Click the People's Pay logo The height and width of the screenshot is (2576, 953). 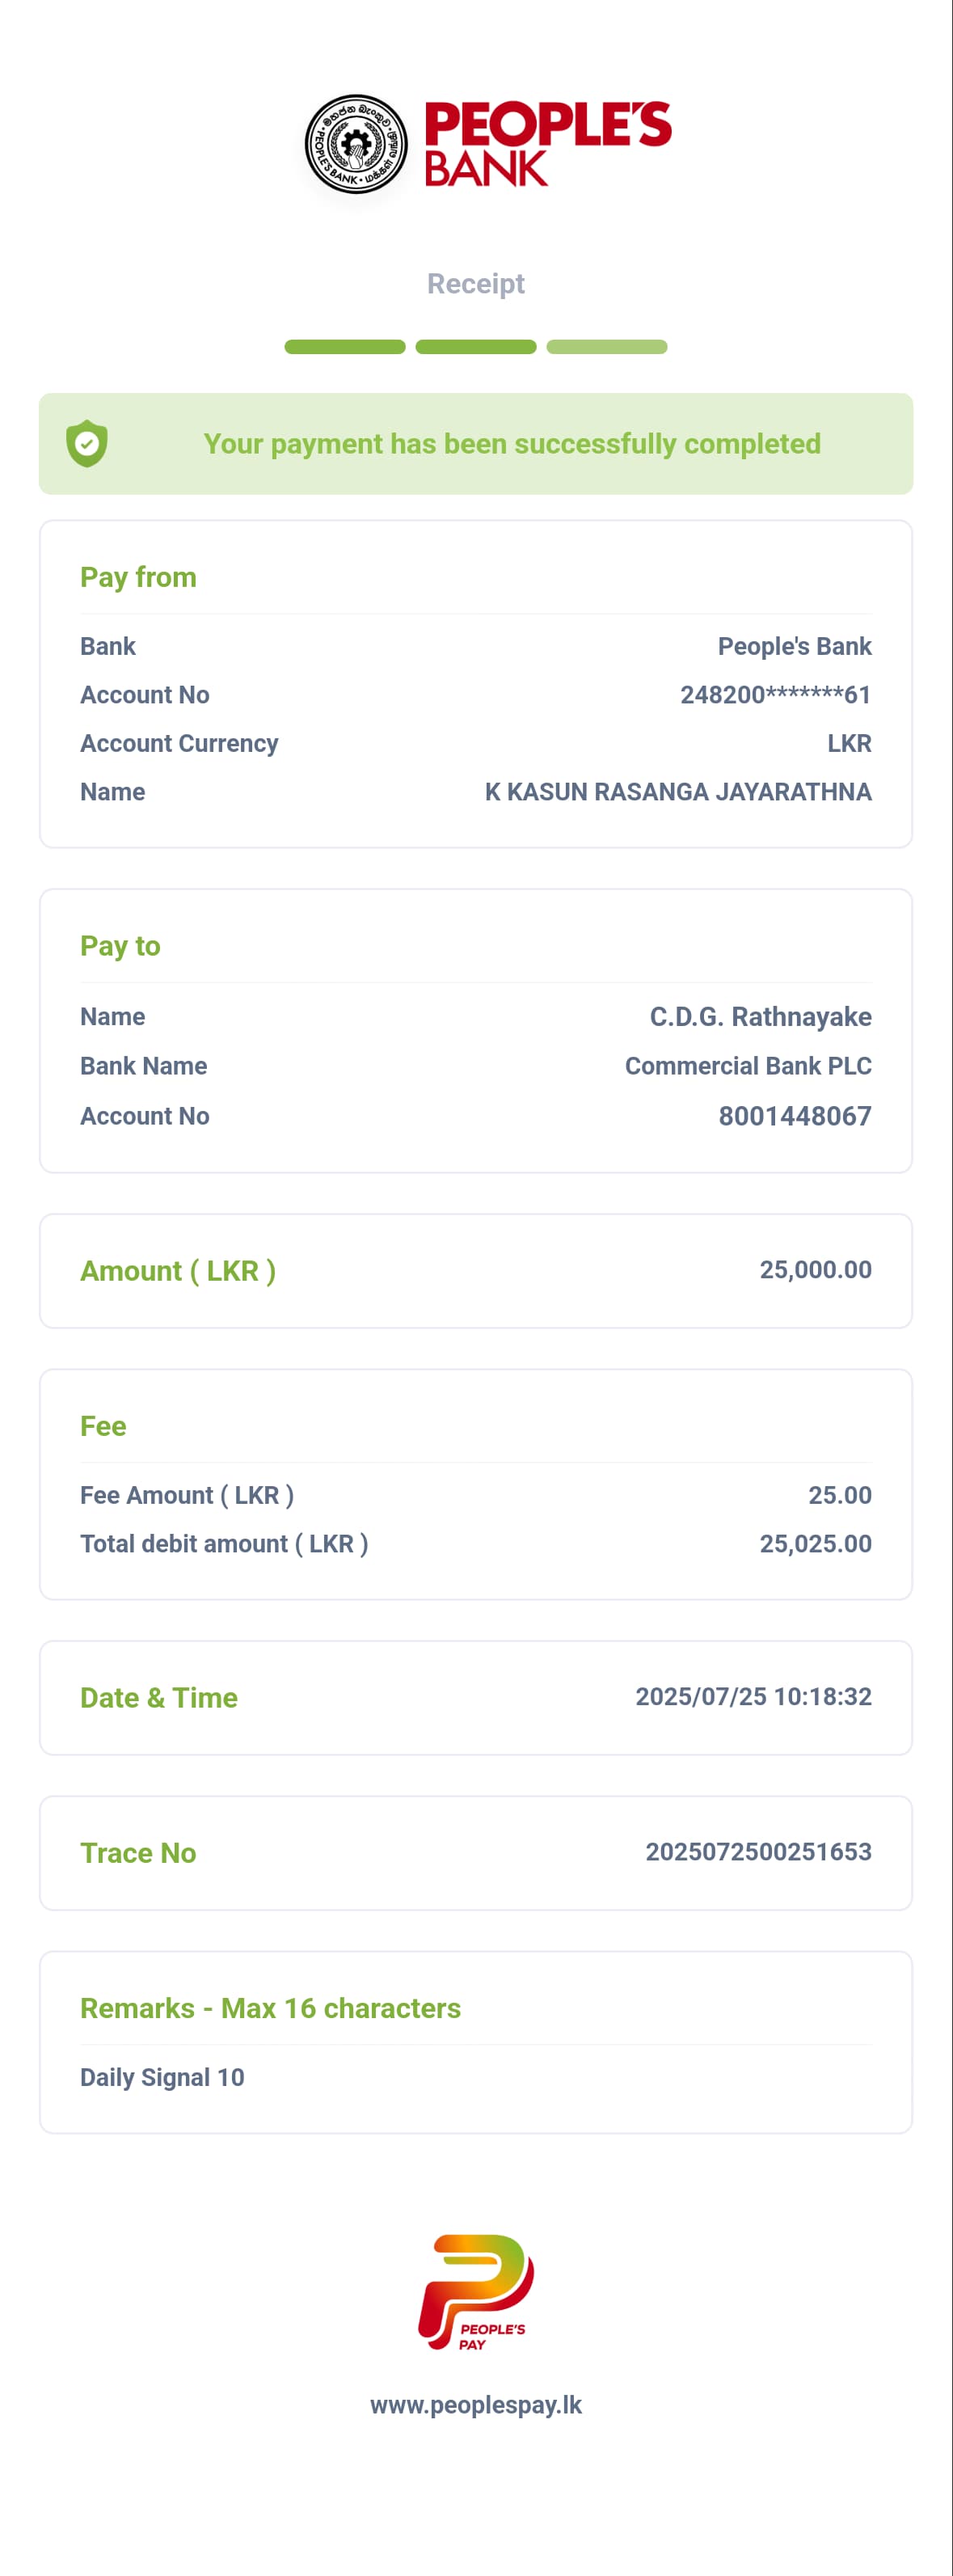pos(476,2291)
